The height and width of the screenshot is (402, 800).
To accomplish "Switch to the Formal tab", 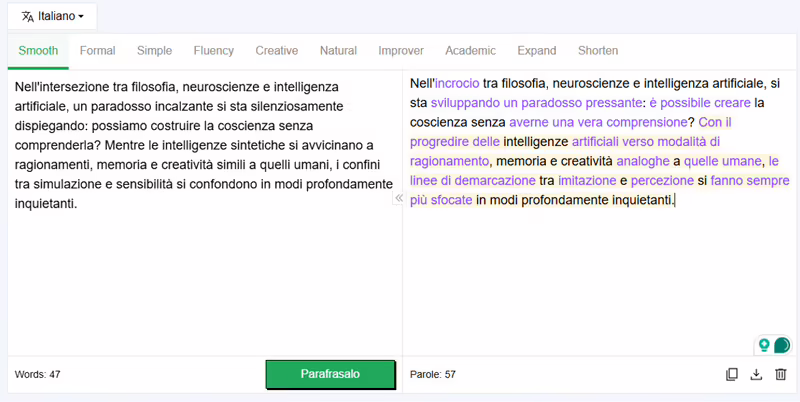I will click(97, 51).
